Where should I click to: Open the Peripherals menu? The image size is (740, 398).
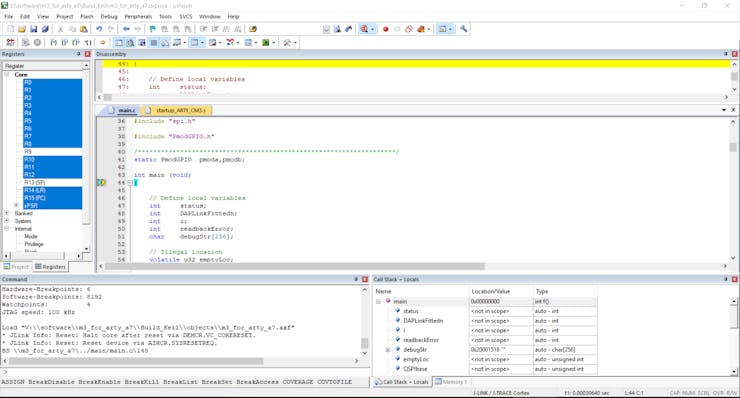138,17
